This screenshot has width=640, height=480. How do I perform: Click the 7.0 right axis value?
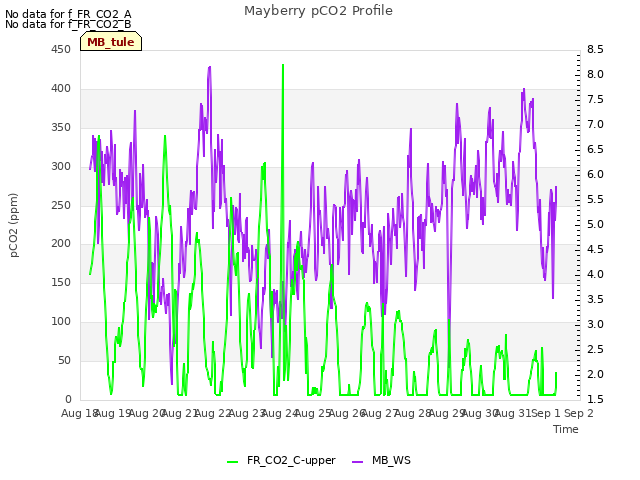pos(595,124)
